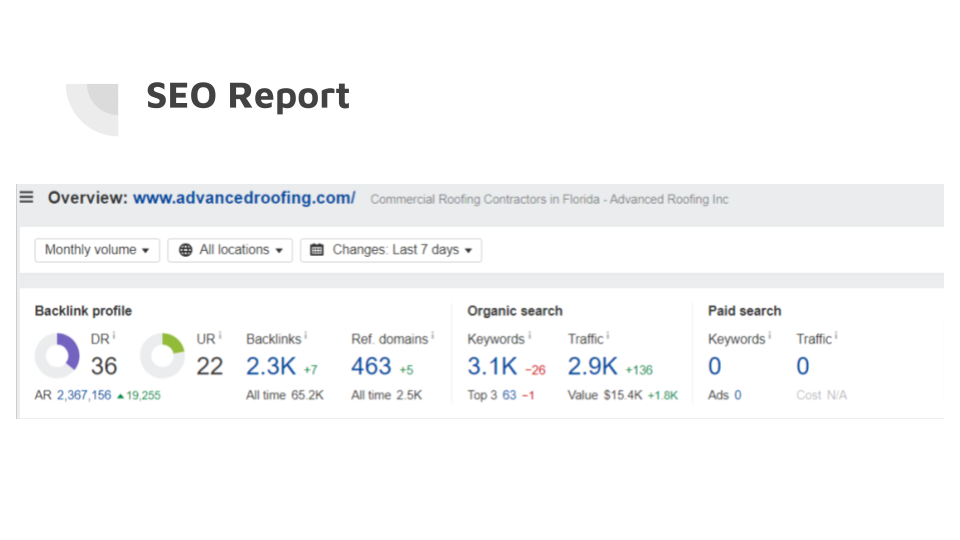
Task: Open the 463 referring domains value
Action: [371, 366]
